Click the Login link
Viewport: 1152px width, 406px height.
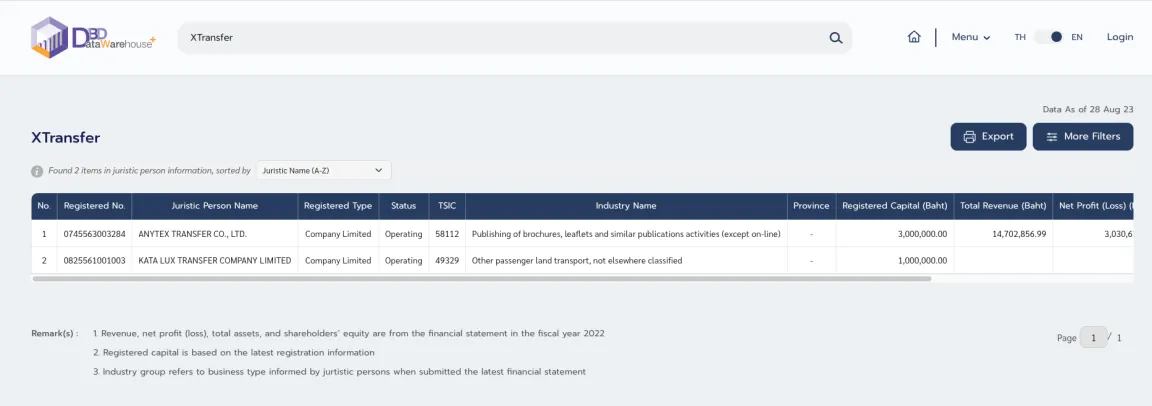point(1120,37)
